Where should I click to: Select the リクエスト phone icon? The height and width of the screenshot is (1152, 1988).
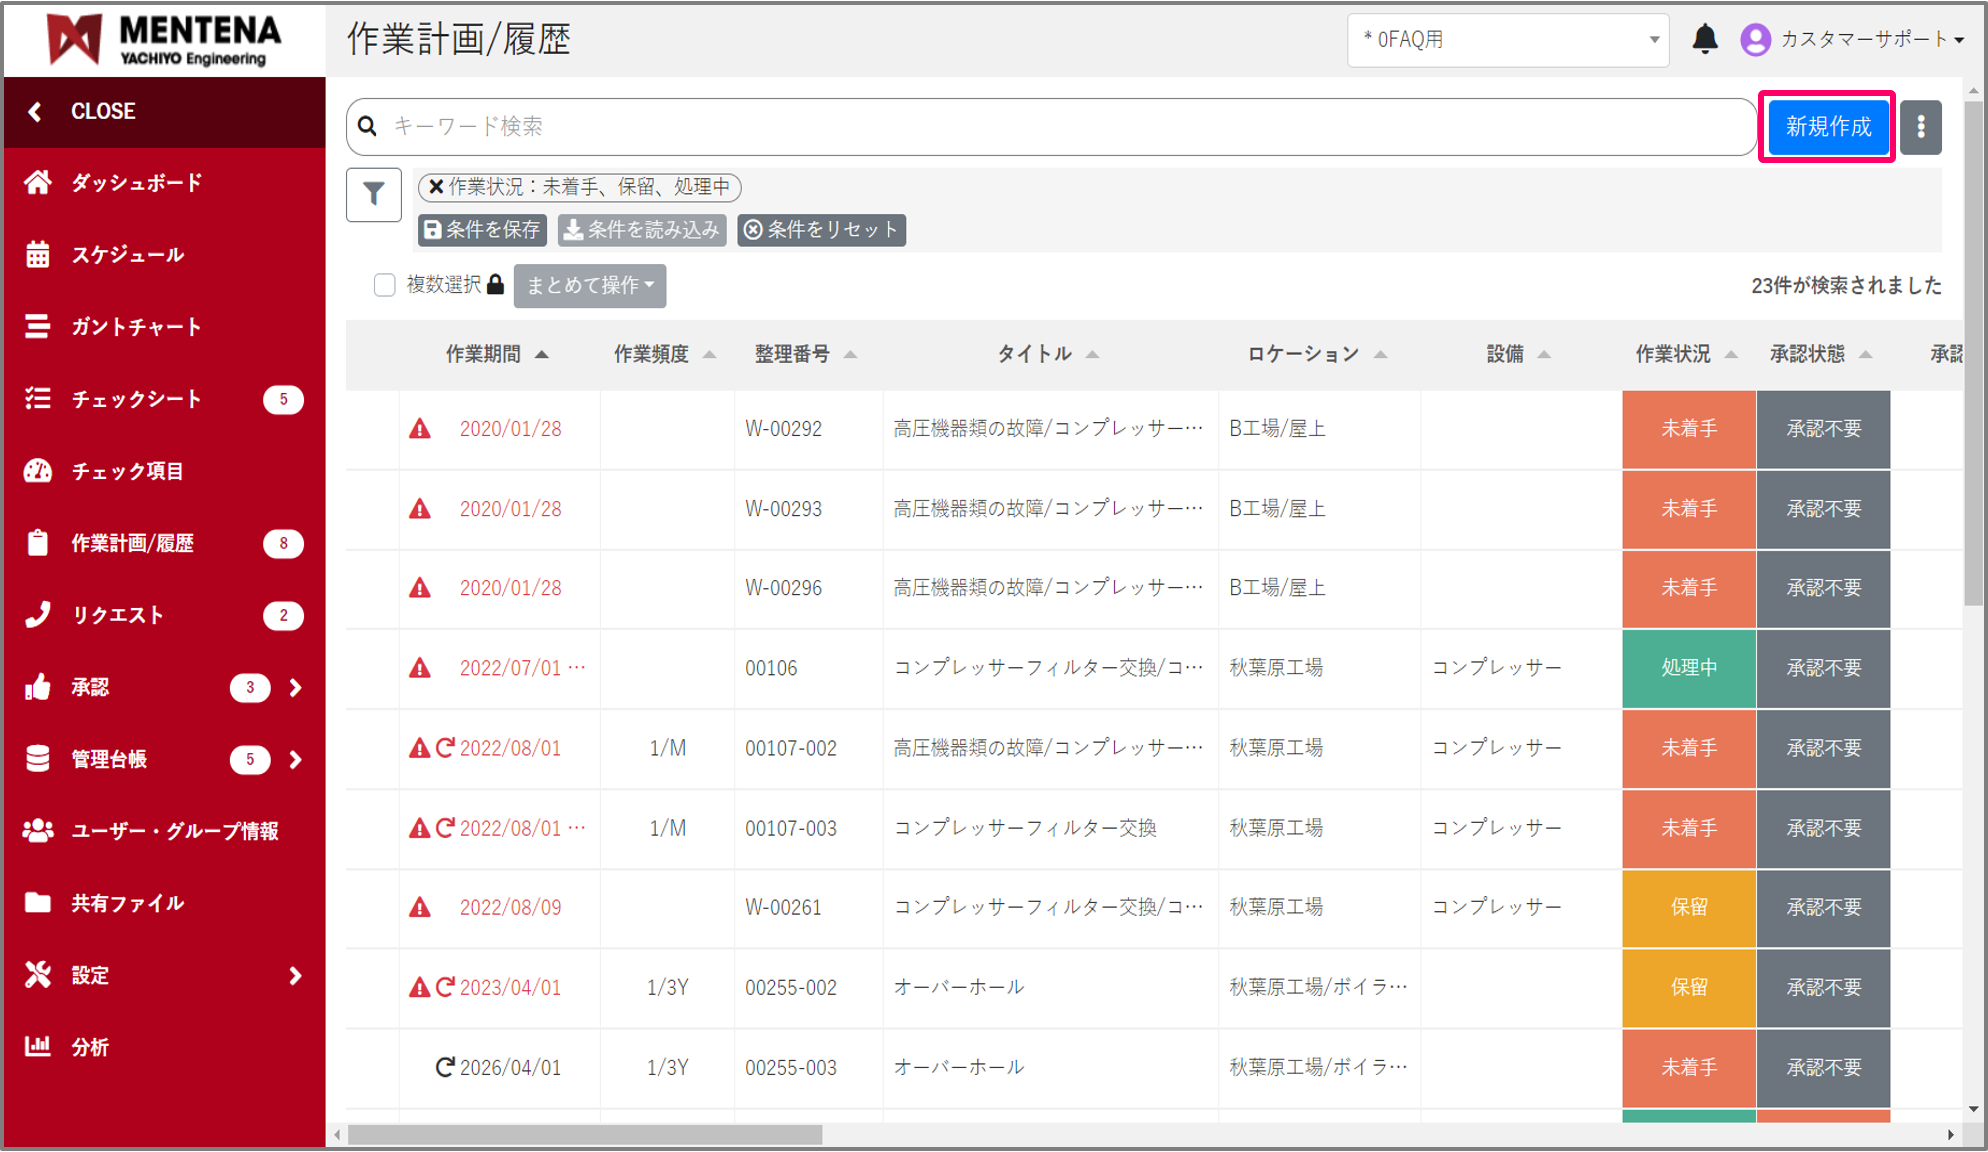(38, 614)
